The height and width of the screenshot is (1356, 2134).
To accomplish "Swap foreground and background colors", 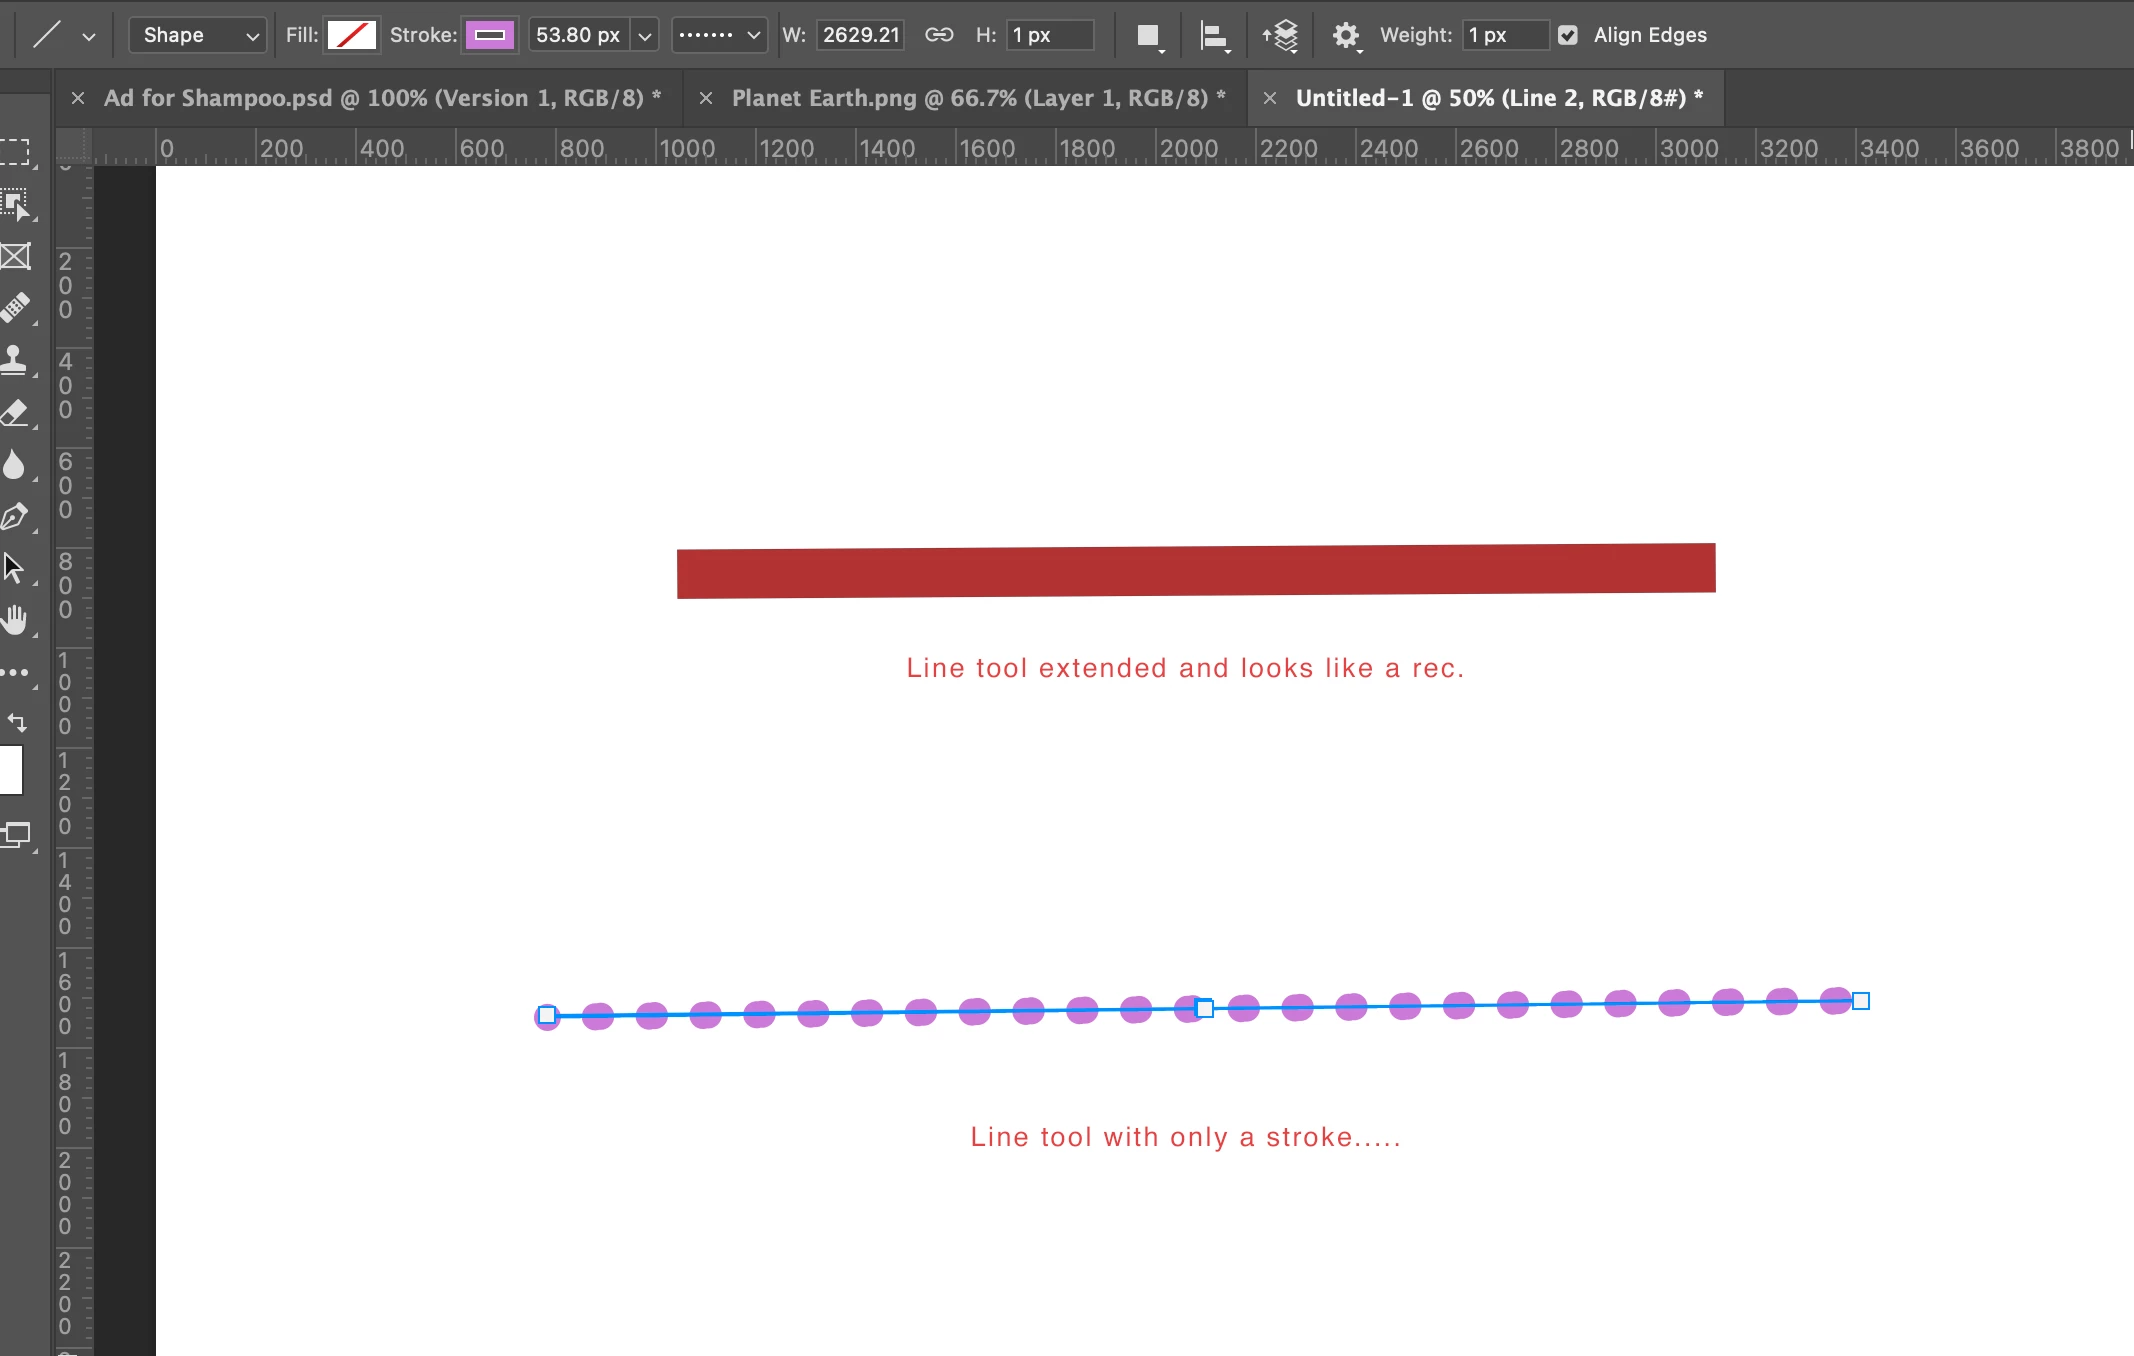I will coord(17,722).
